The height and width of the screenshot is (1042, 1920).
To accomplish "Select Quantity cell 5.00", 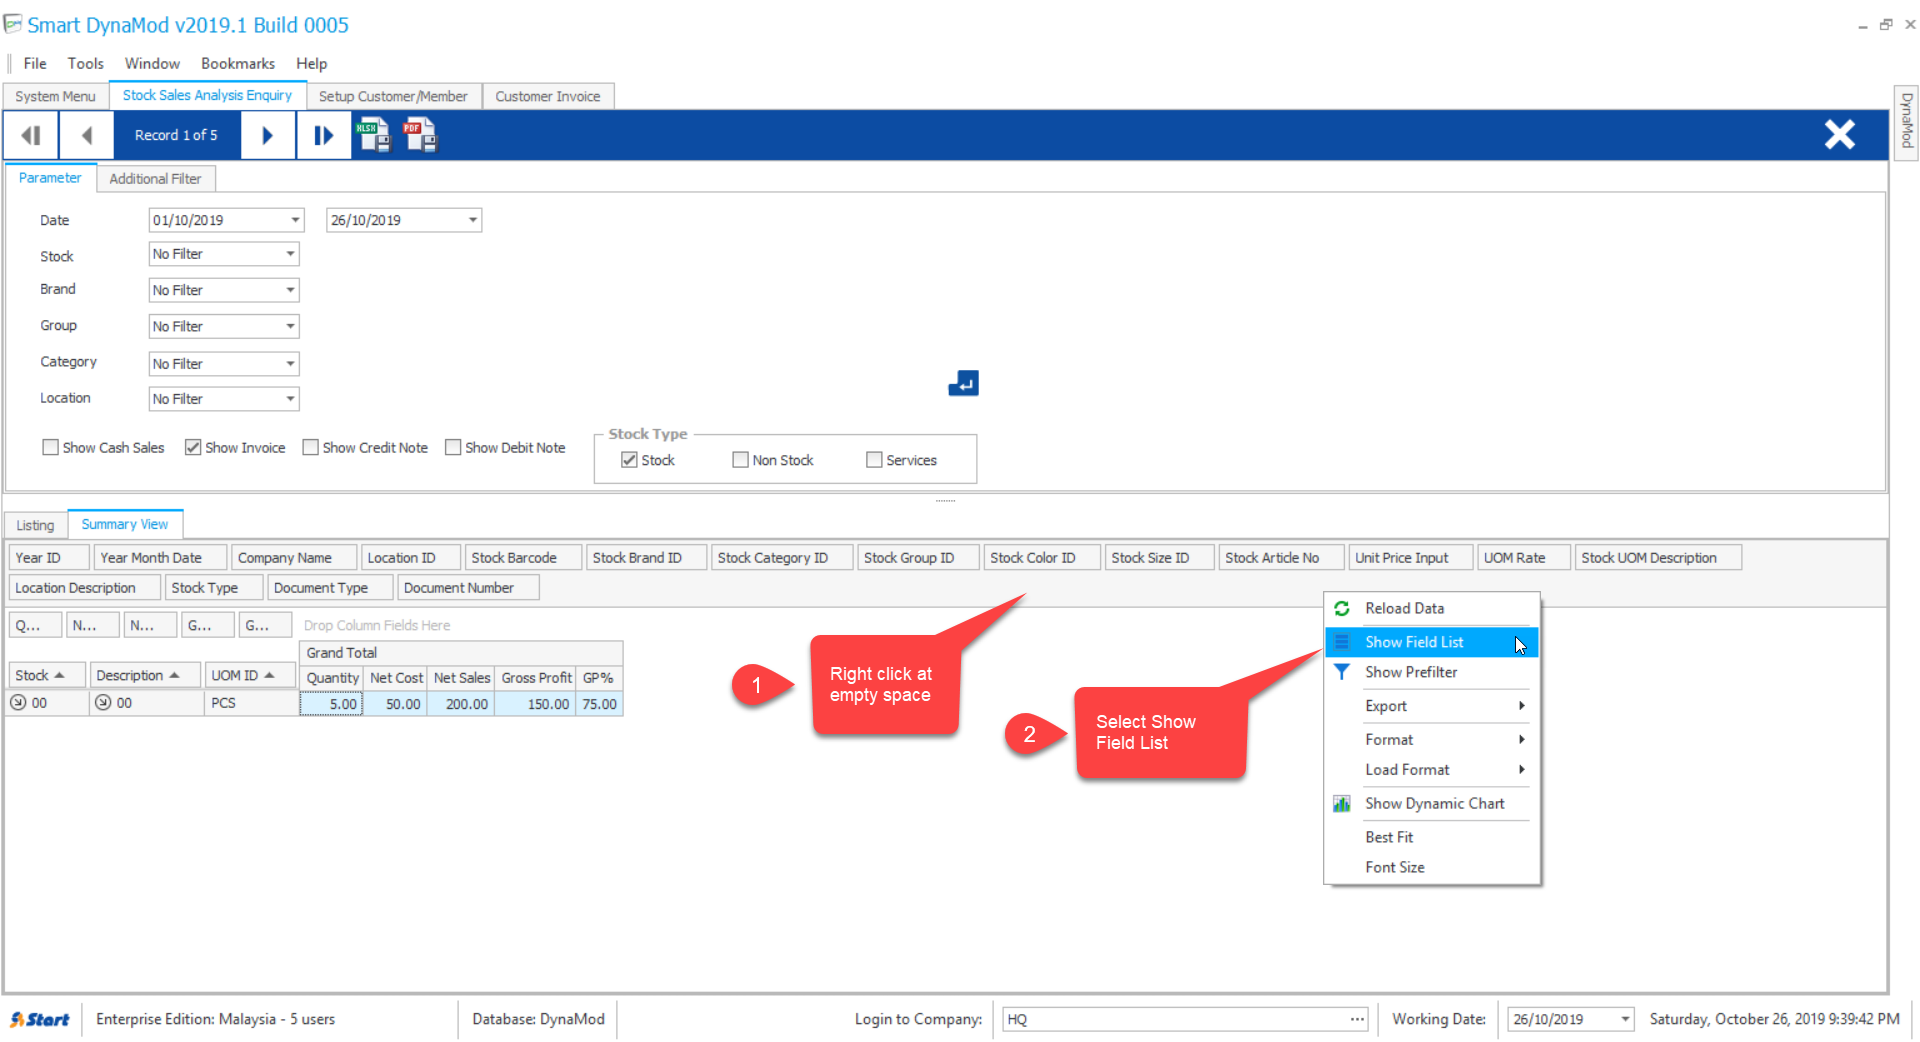I will point(331,704).
